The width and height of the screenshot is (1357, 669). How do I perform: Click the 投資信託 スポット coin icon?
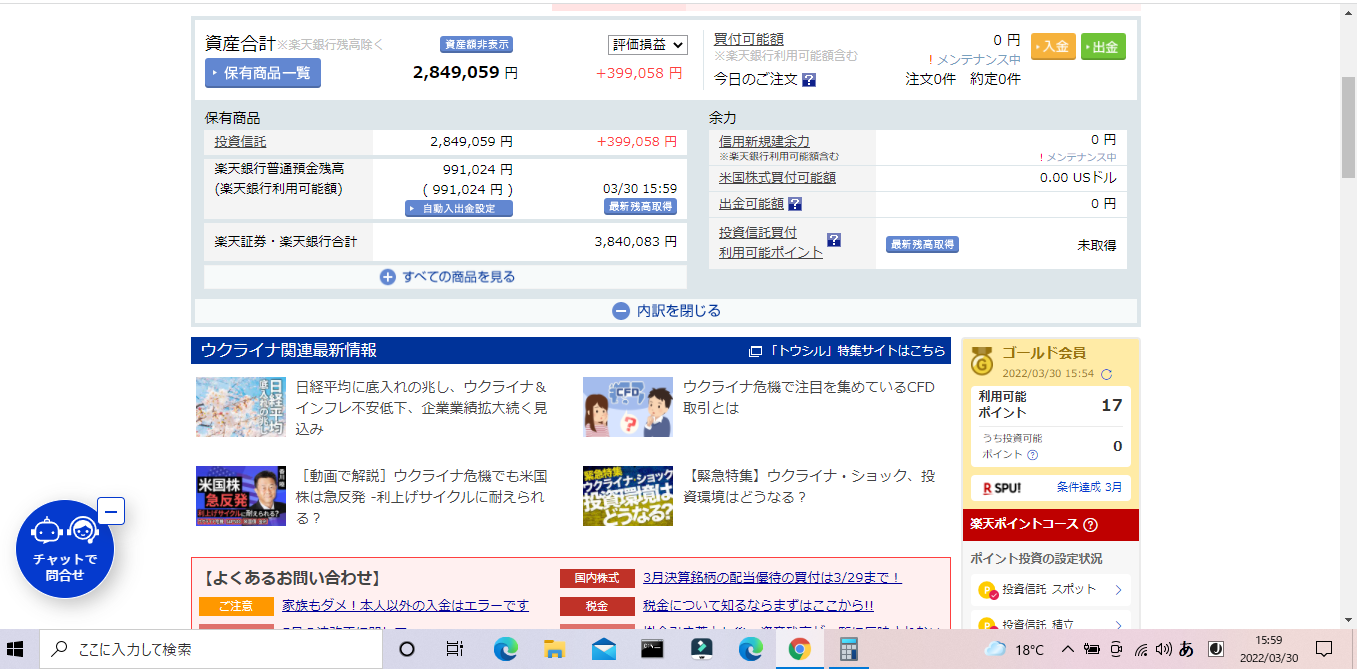coord(986,590)
